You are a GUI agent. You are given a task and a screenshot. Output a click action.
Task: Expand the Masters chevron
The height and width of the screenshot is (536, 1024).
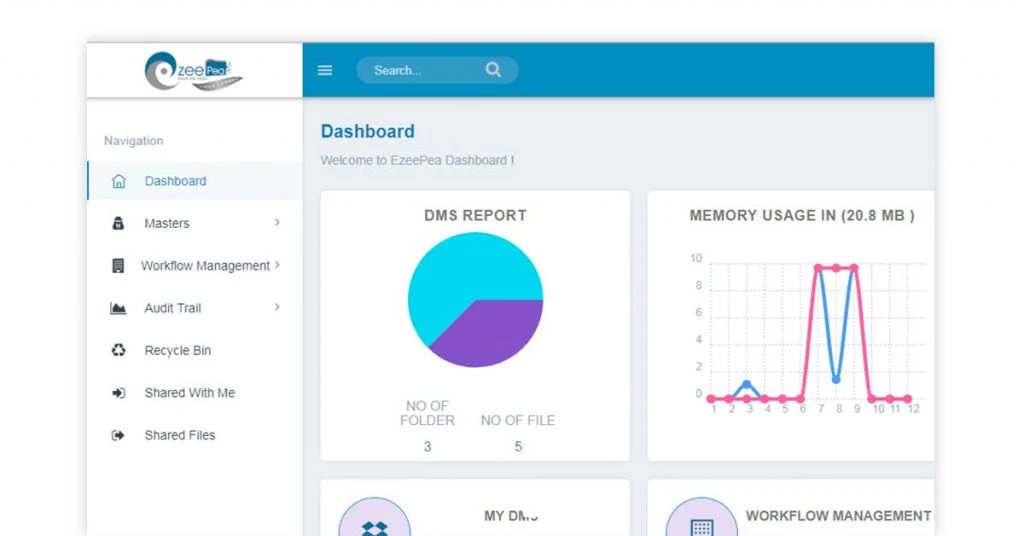coord(277,223)
